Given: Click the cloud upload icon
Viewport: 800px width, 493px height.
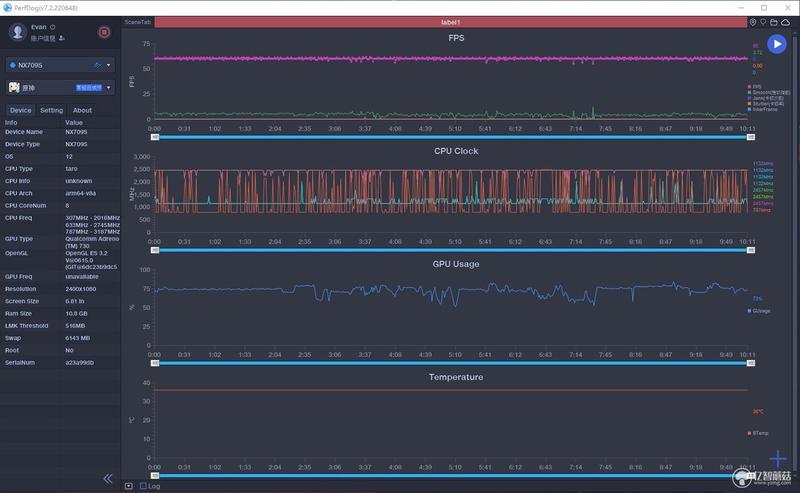Looking at the screenshot, I should click(786, 22).
